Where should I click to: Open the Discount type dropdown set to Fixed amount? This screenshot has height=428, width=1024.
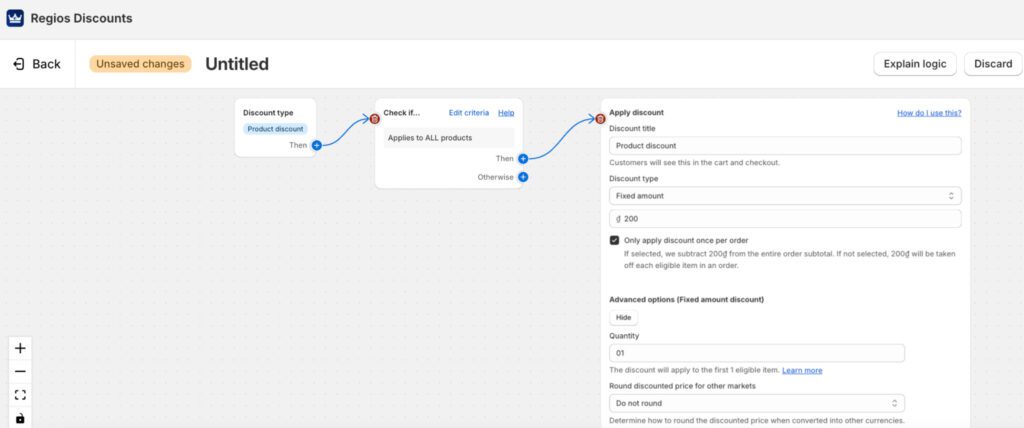[x=784, y=196]
